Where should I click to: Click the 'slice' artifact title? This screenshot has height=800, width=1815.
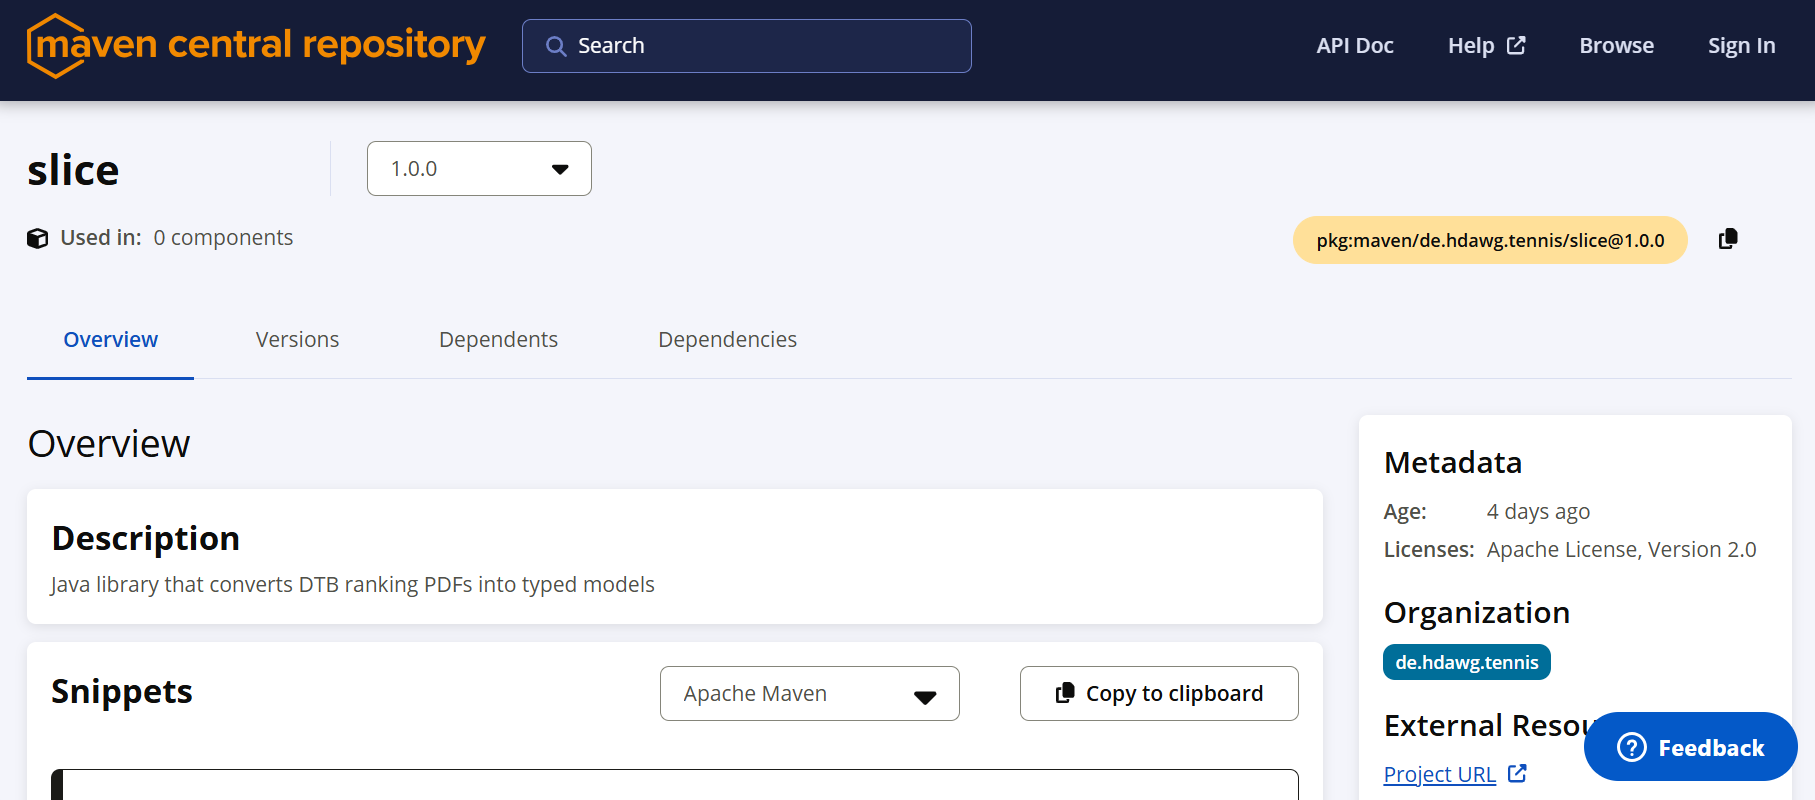pos(73,170)
